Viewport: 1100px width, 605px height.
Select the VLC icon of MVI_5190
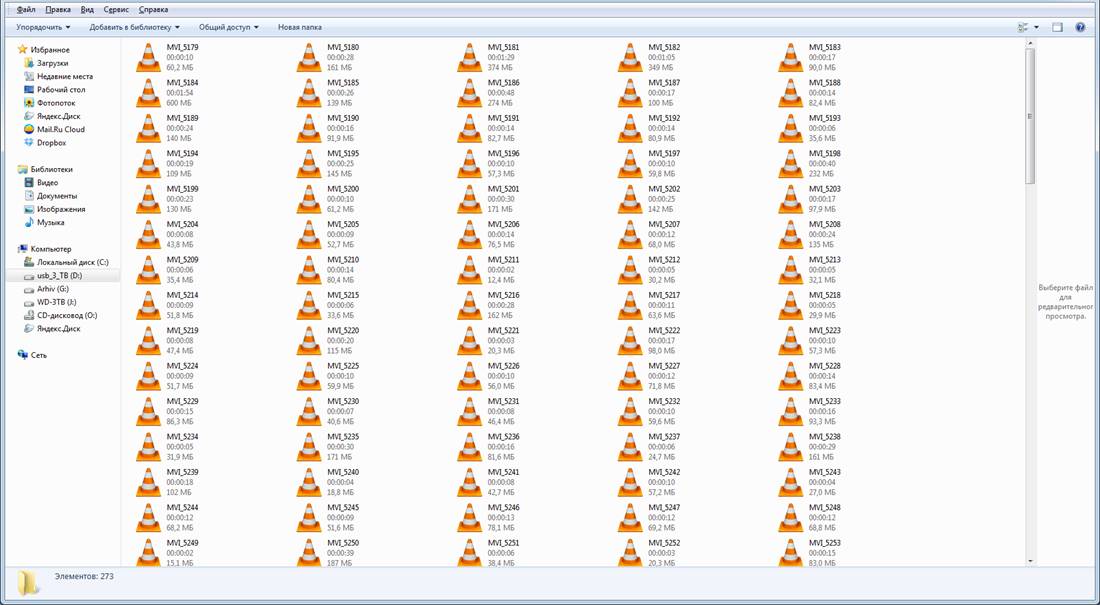309,128
